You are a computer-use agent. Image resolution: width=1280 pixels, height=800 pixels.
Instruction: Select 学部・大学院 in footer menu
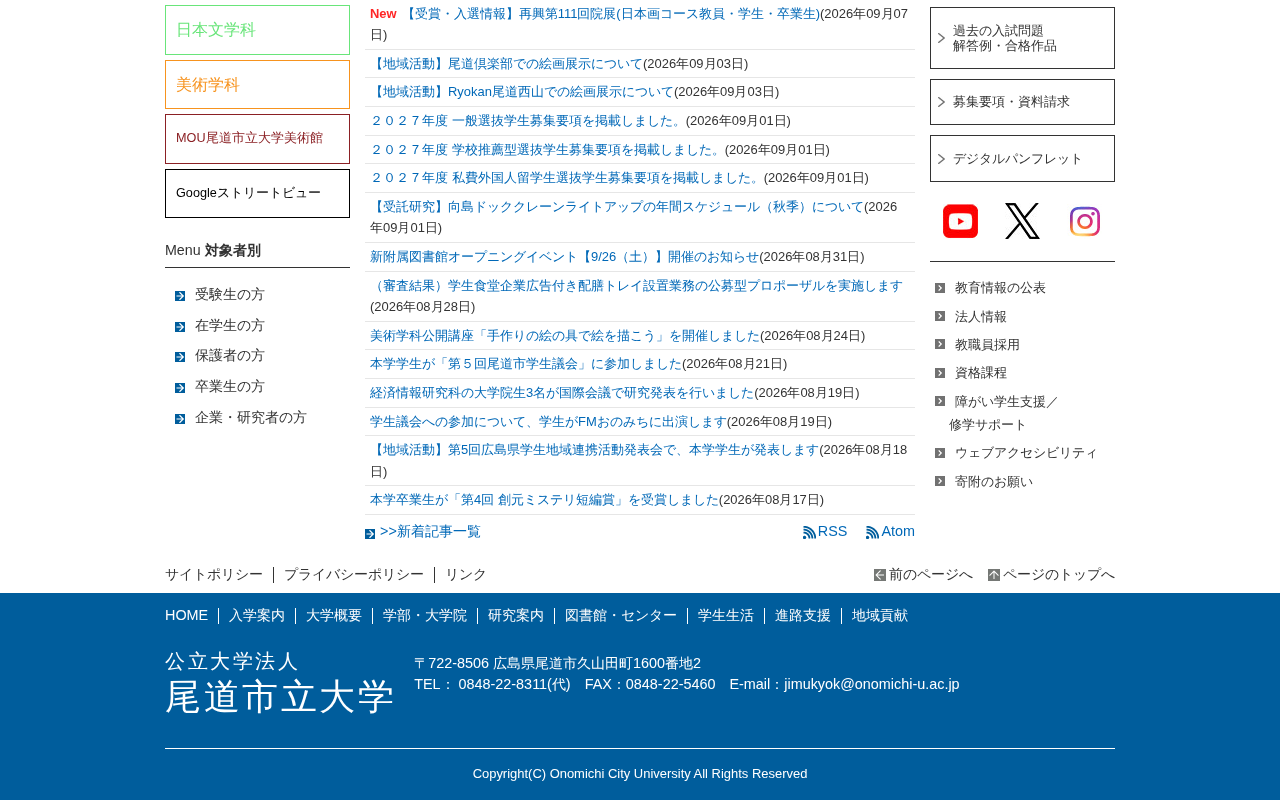point(425,616)
